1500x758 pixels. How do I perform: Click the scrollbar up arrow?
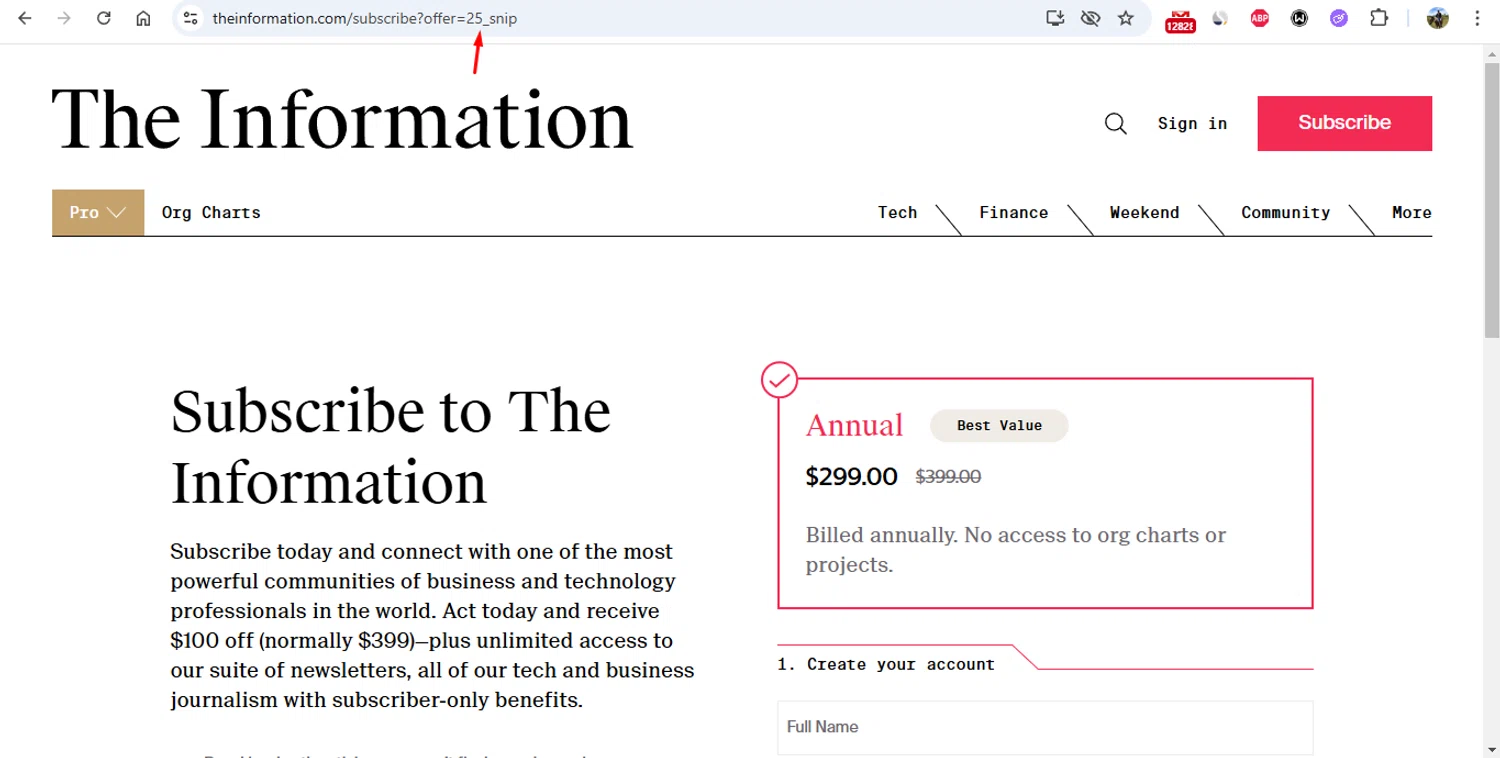click(x=1491, y=53)
